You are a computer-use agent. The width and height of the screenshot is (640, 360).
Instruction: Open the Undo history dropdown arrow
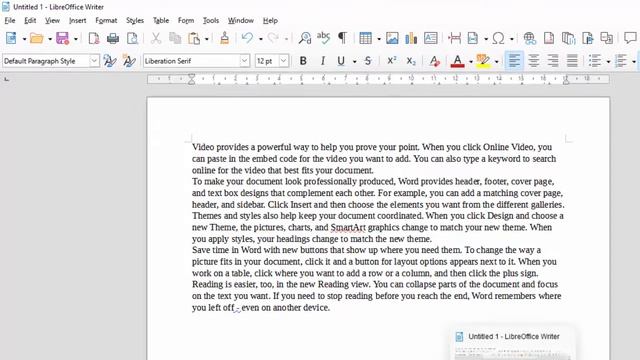(x=260, y=39)
